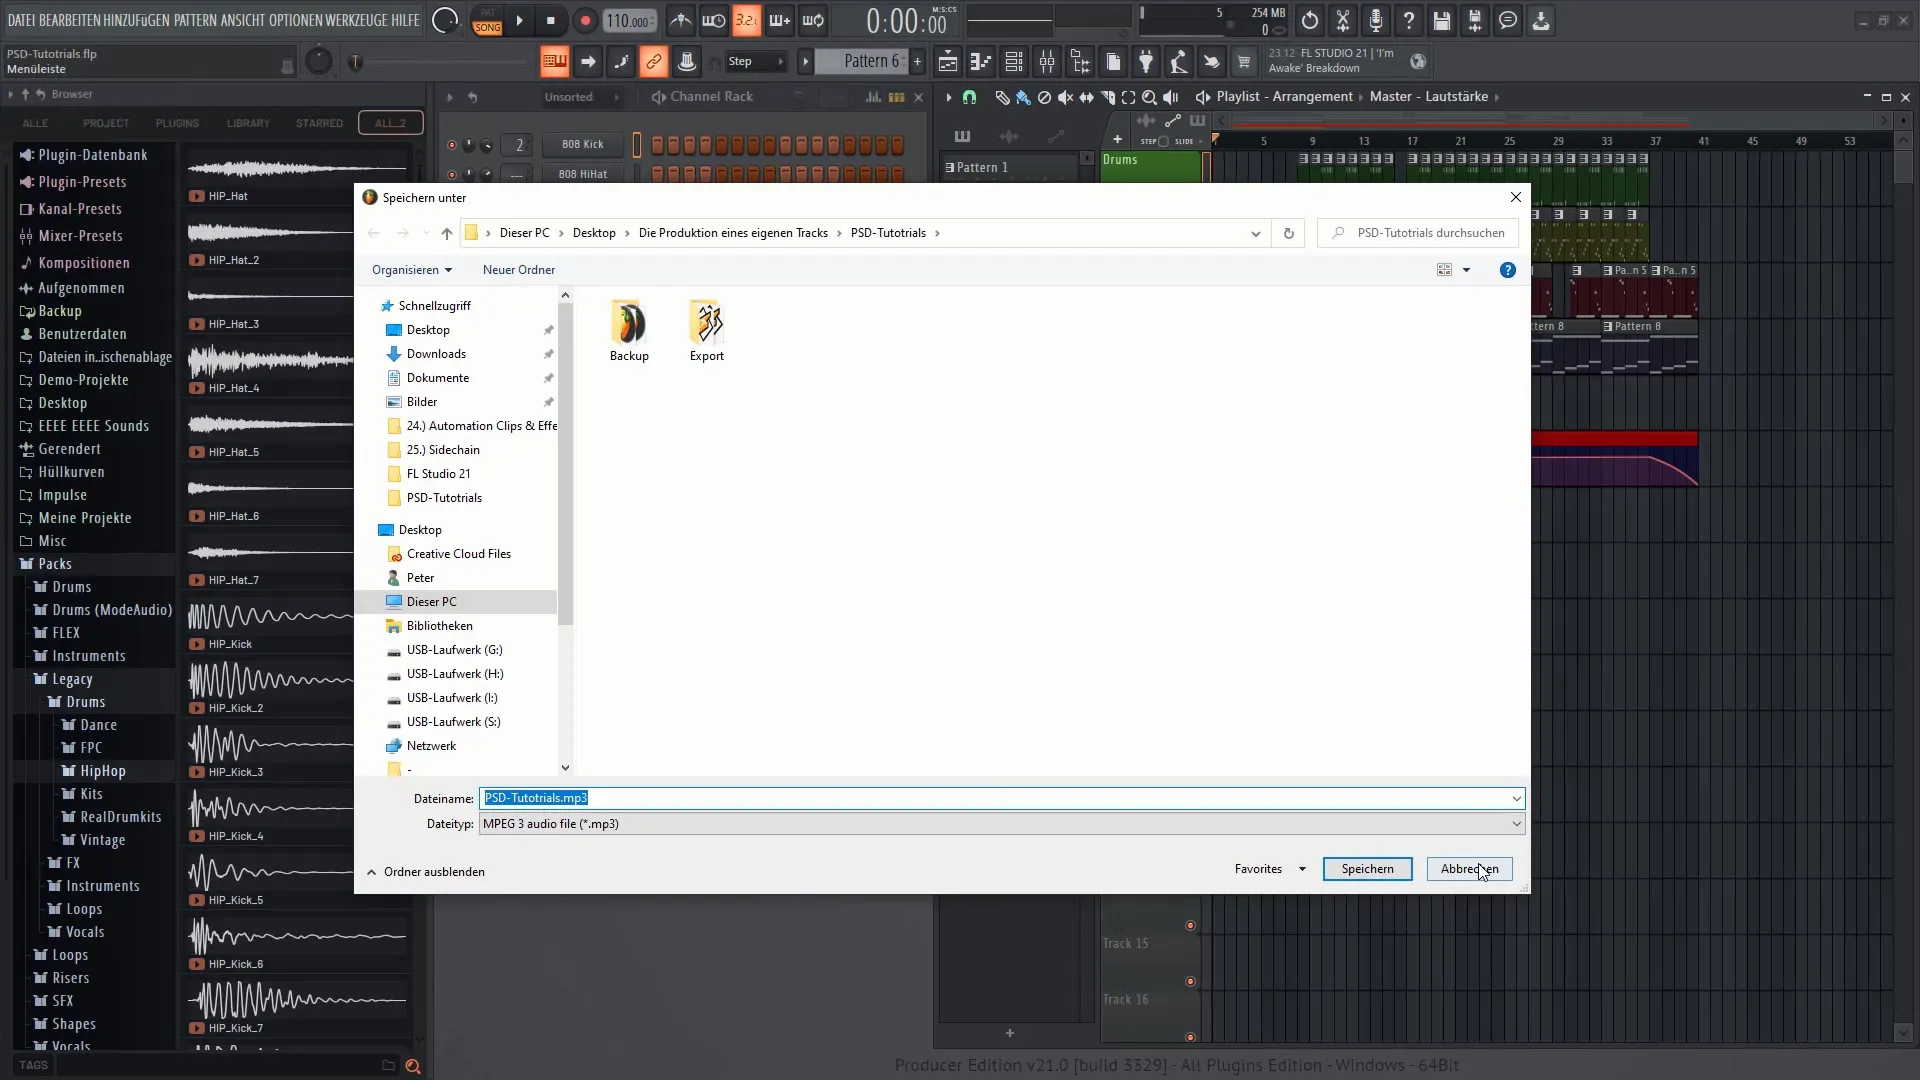Check the Starred tab in browser panel
This screenshot has width=1920, height=1080.
[319, 123]
